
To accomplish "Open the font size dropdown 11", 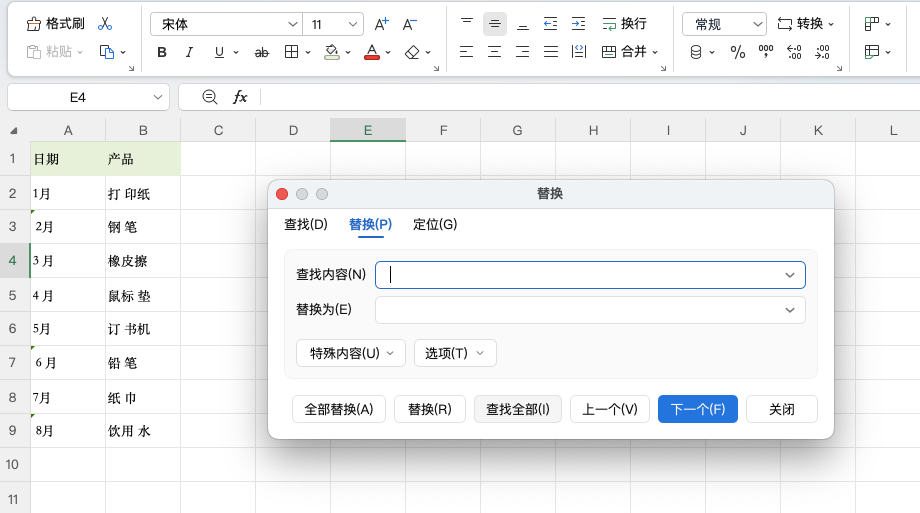I will (352, 24).
